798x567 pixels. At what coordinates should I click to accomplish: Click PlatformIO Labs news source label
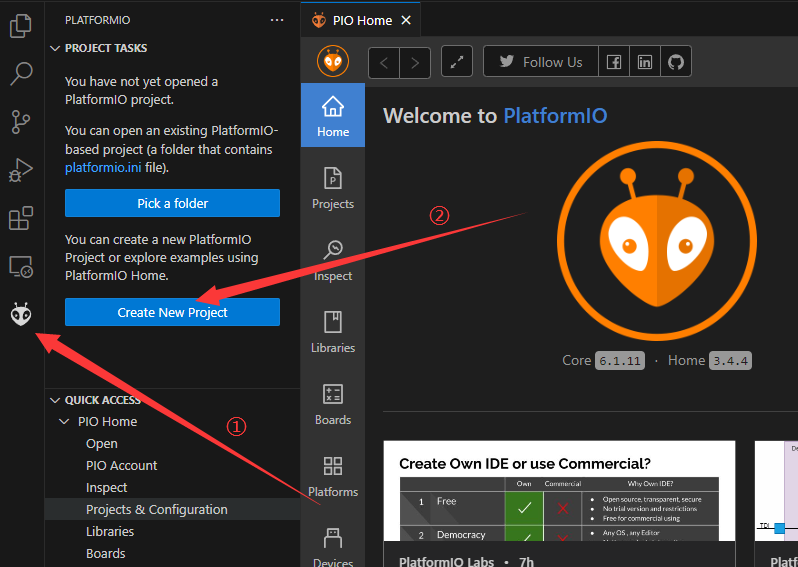tap(446, 561)
